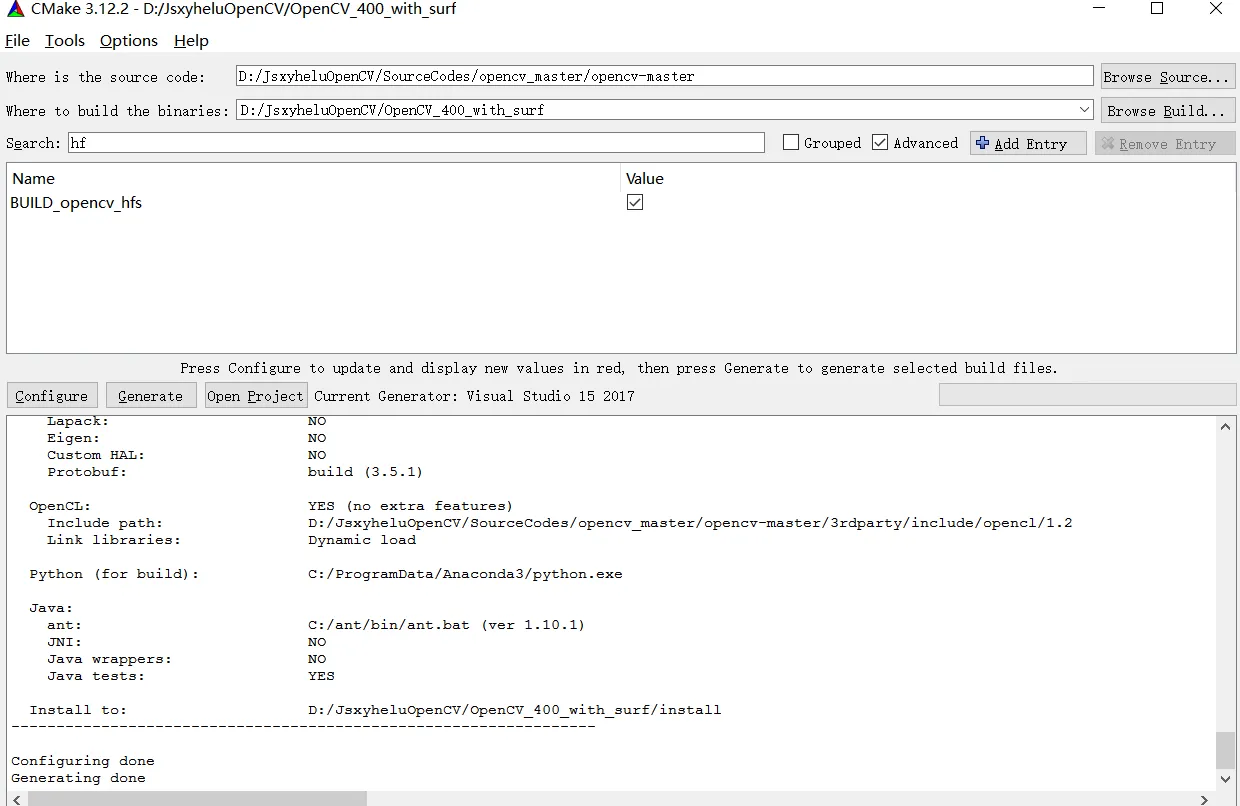
Task: Click the Protobuf build (3.5.1) value
Action: click(365, 472)
